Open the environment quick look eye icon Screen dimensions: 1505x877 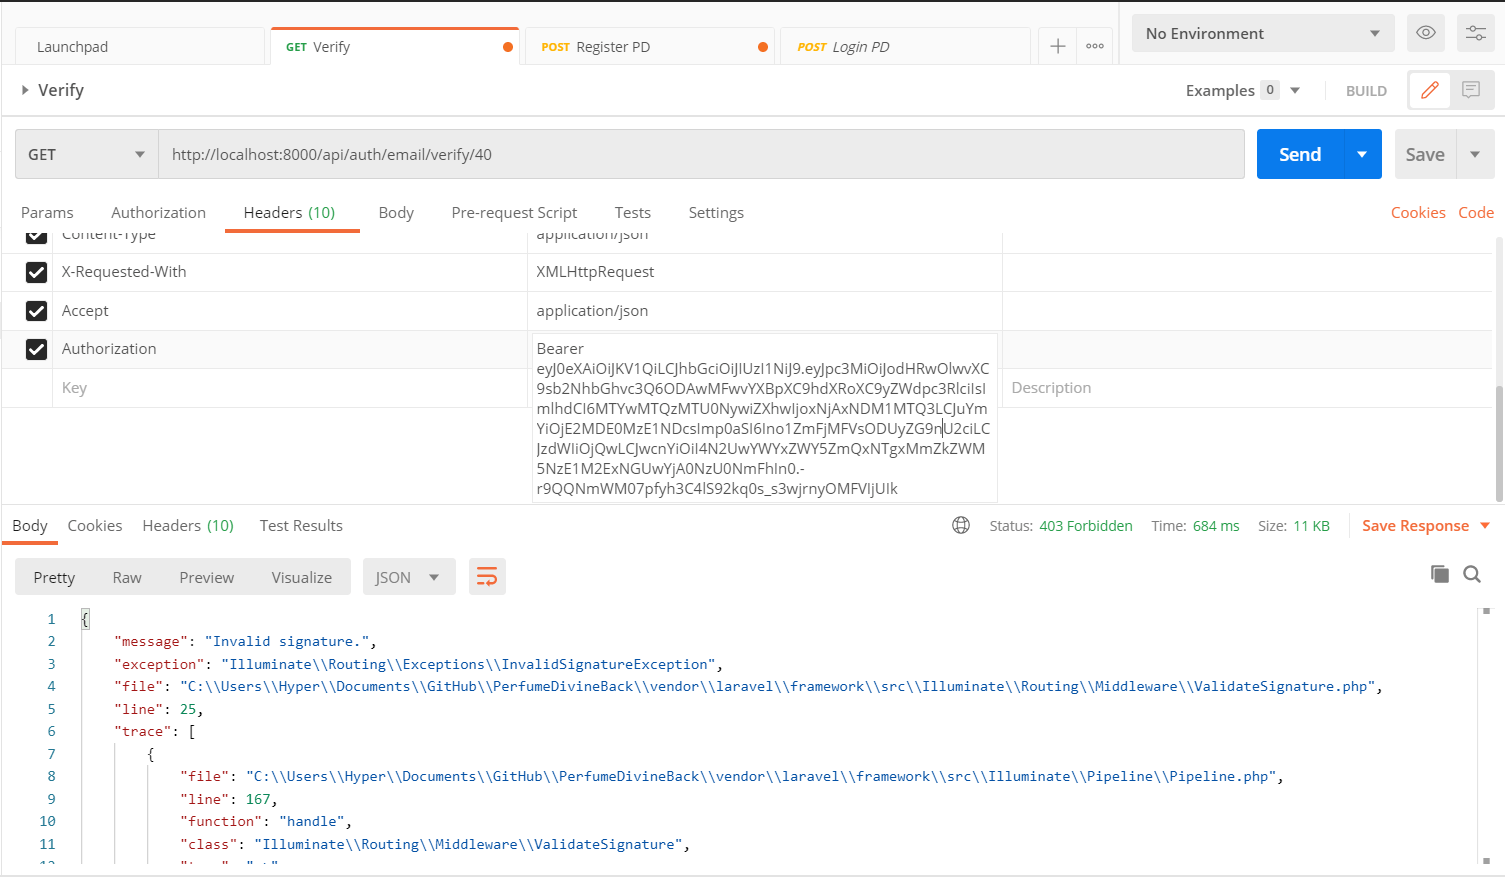1425,32
